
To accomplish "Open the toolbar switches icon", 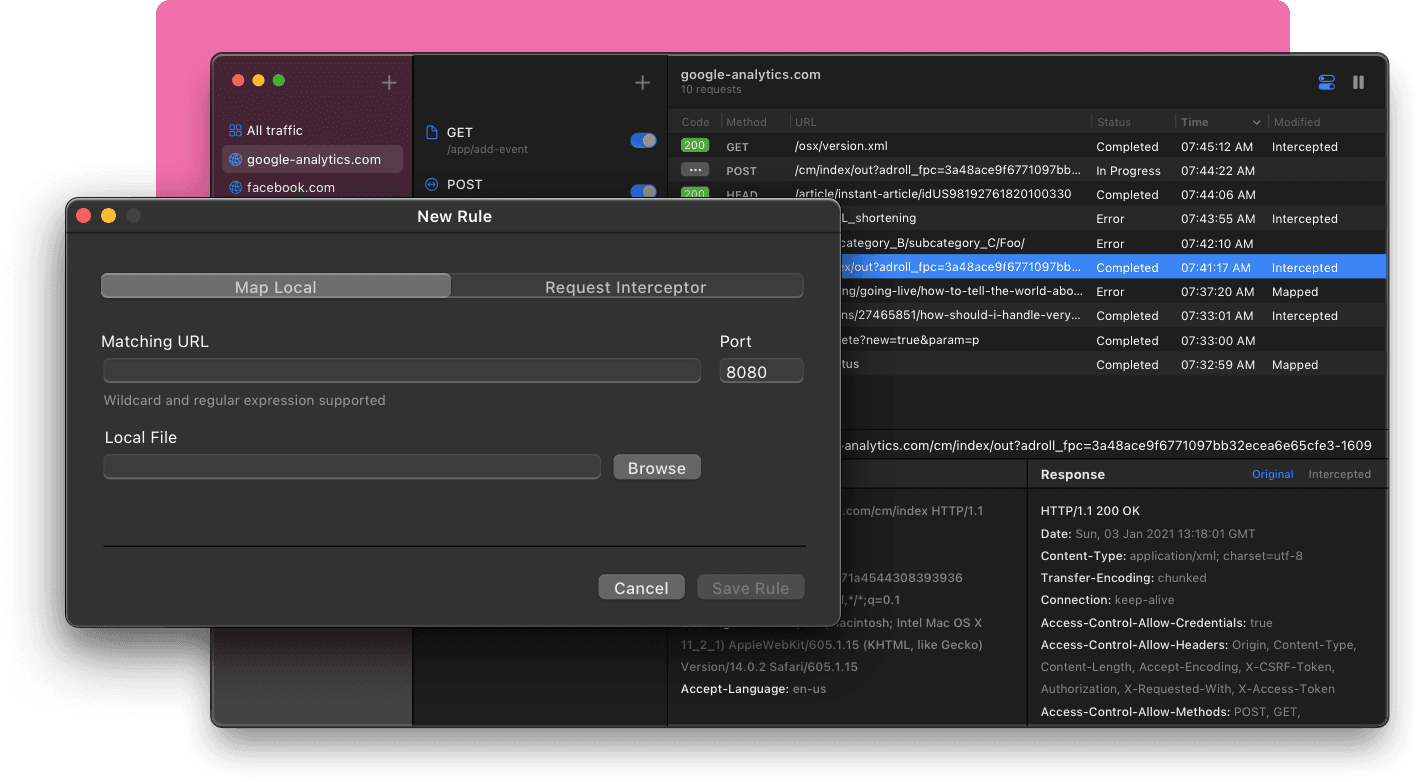I will pyautogui.click(x=1326, y=83).
